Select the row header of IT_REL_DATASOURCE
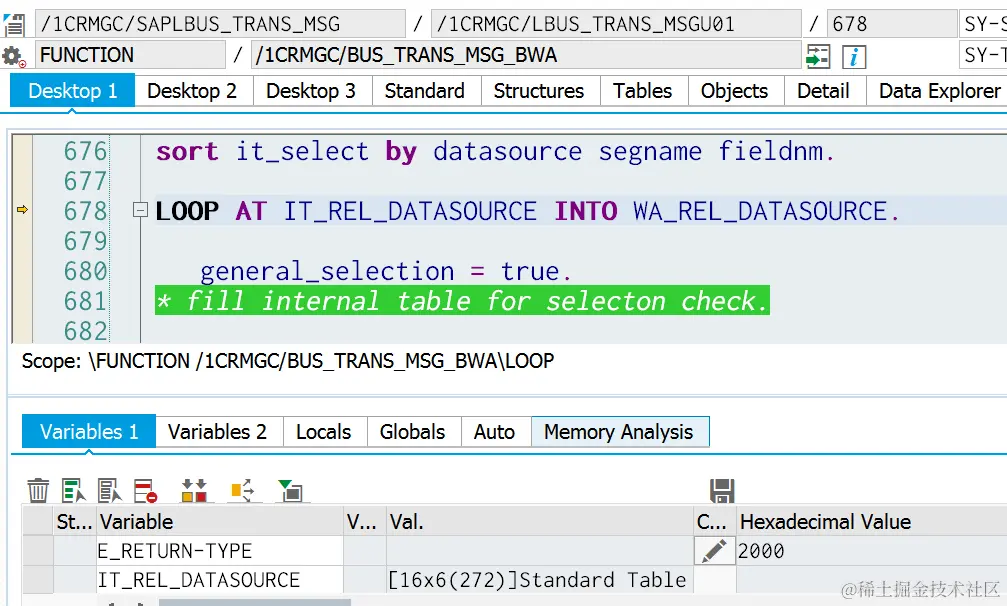1007x606 pixels. pos(38,580)
